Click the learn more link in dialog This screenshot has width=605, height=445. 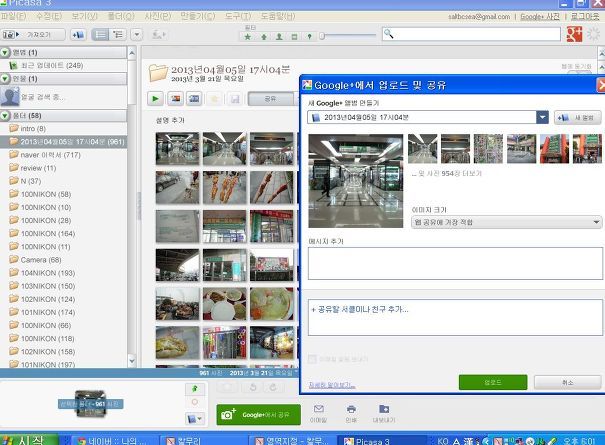point(332,385)
